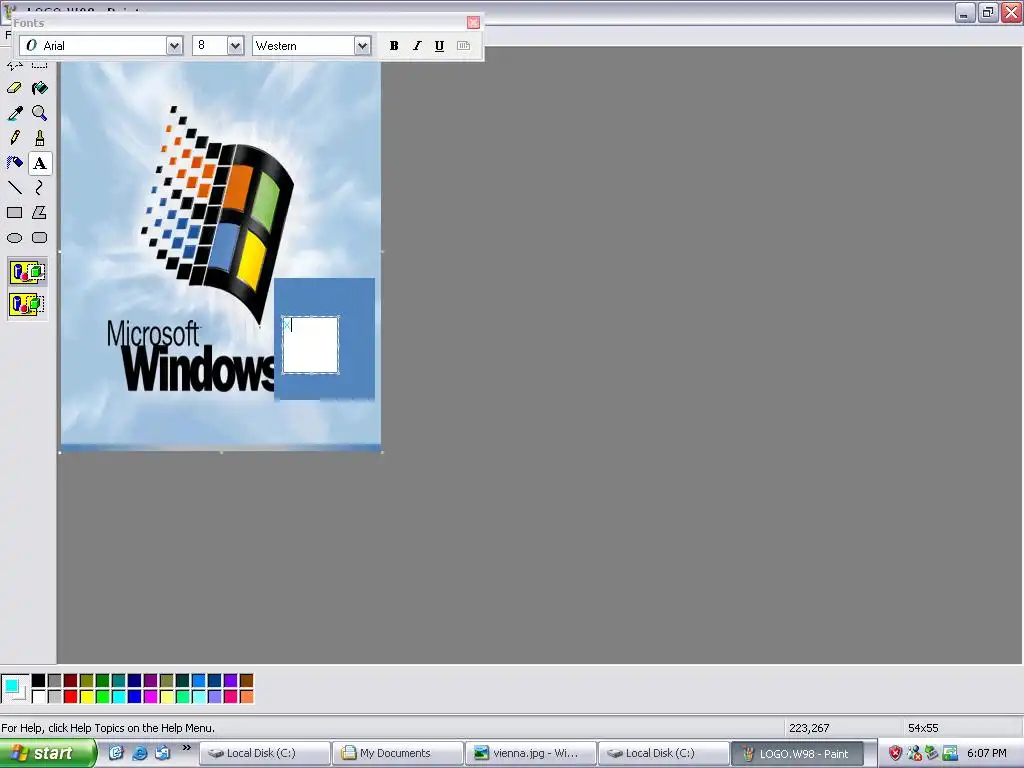Pick the white color swatch
The width and height of the screenshot is (1024, 768).
click(x=39, y=697)
